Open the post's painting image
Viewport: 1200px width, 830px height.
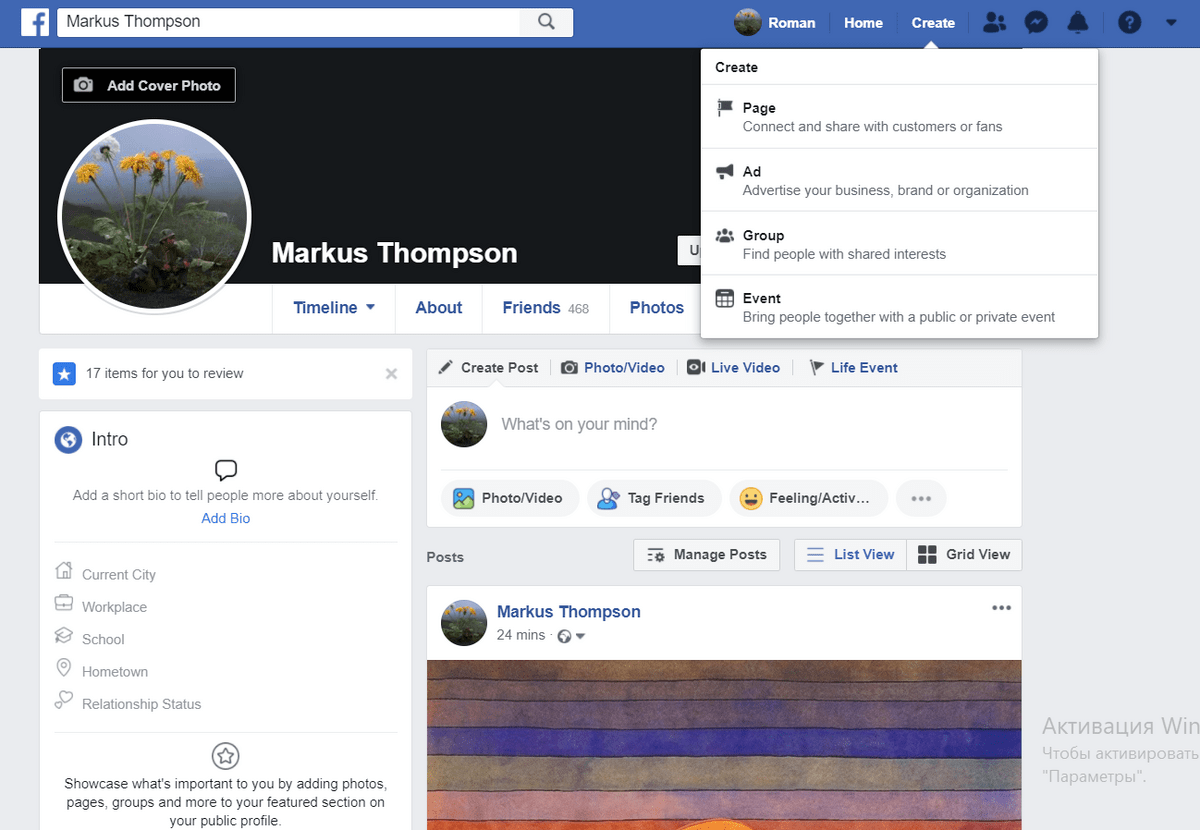tap(724, 745)
